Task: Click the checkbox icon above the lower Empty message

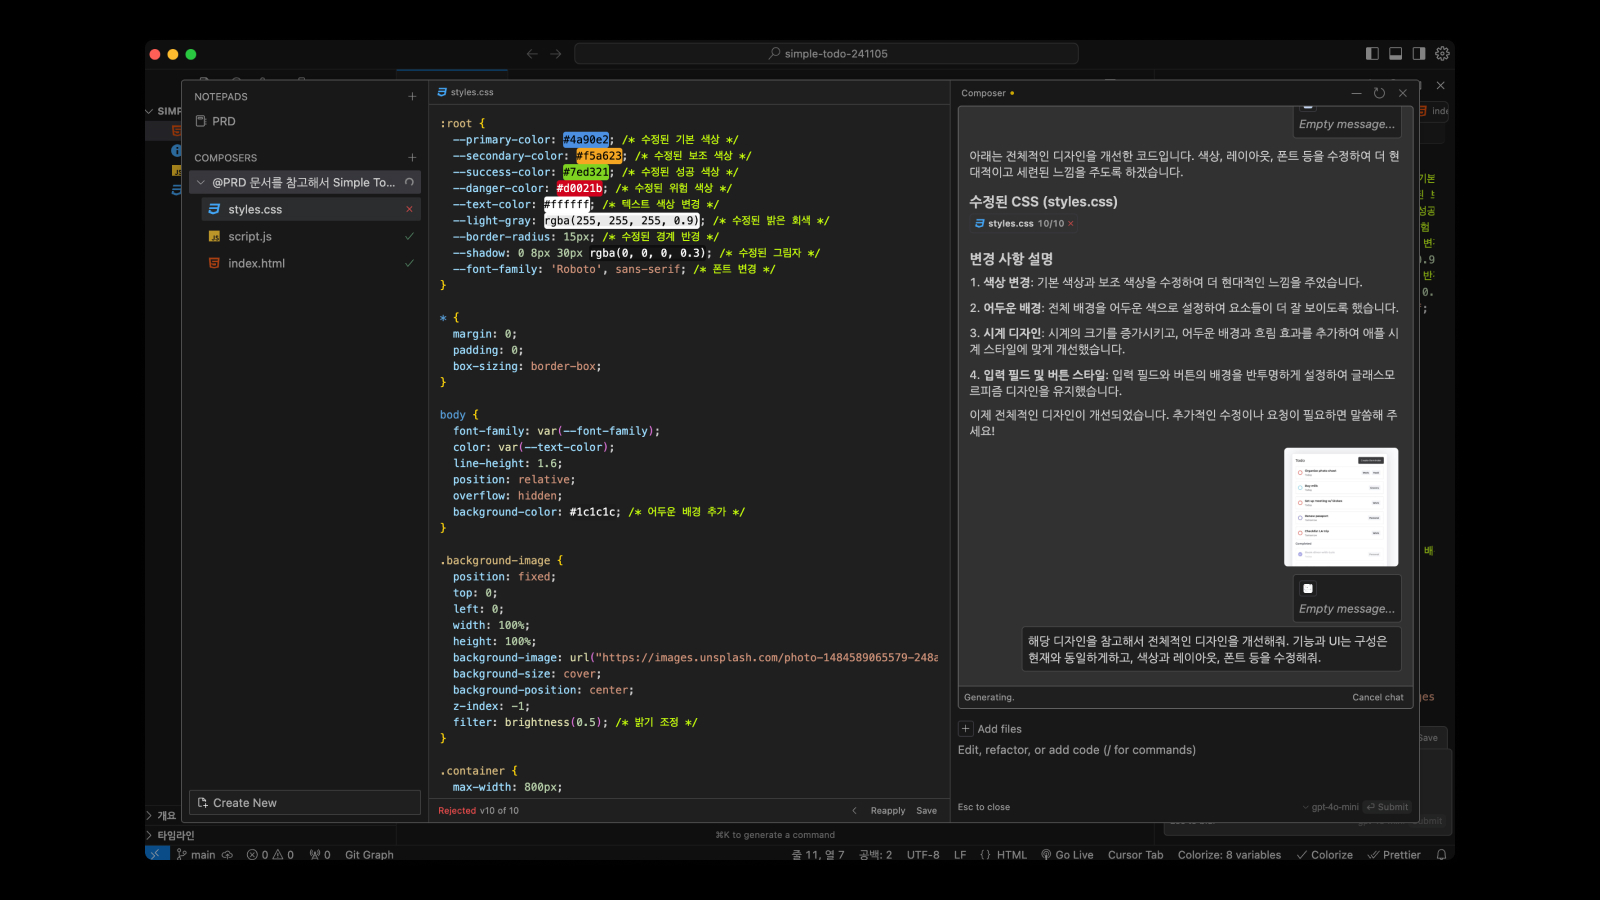Action: tap(1308, 589)
